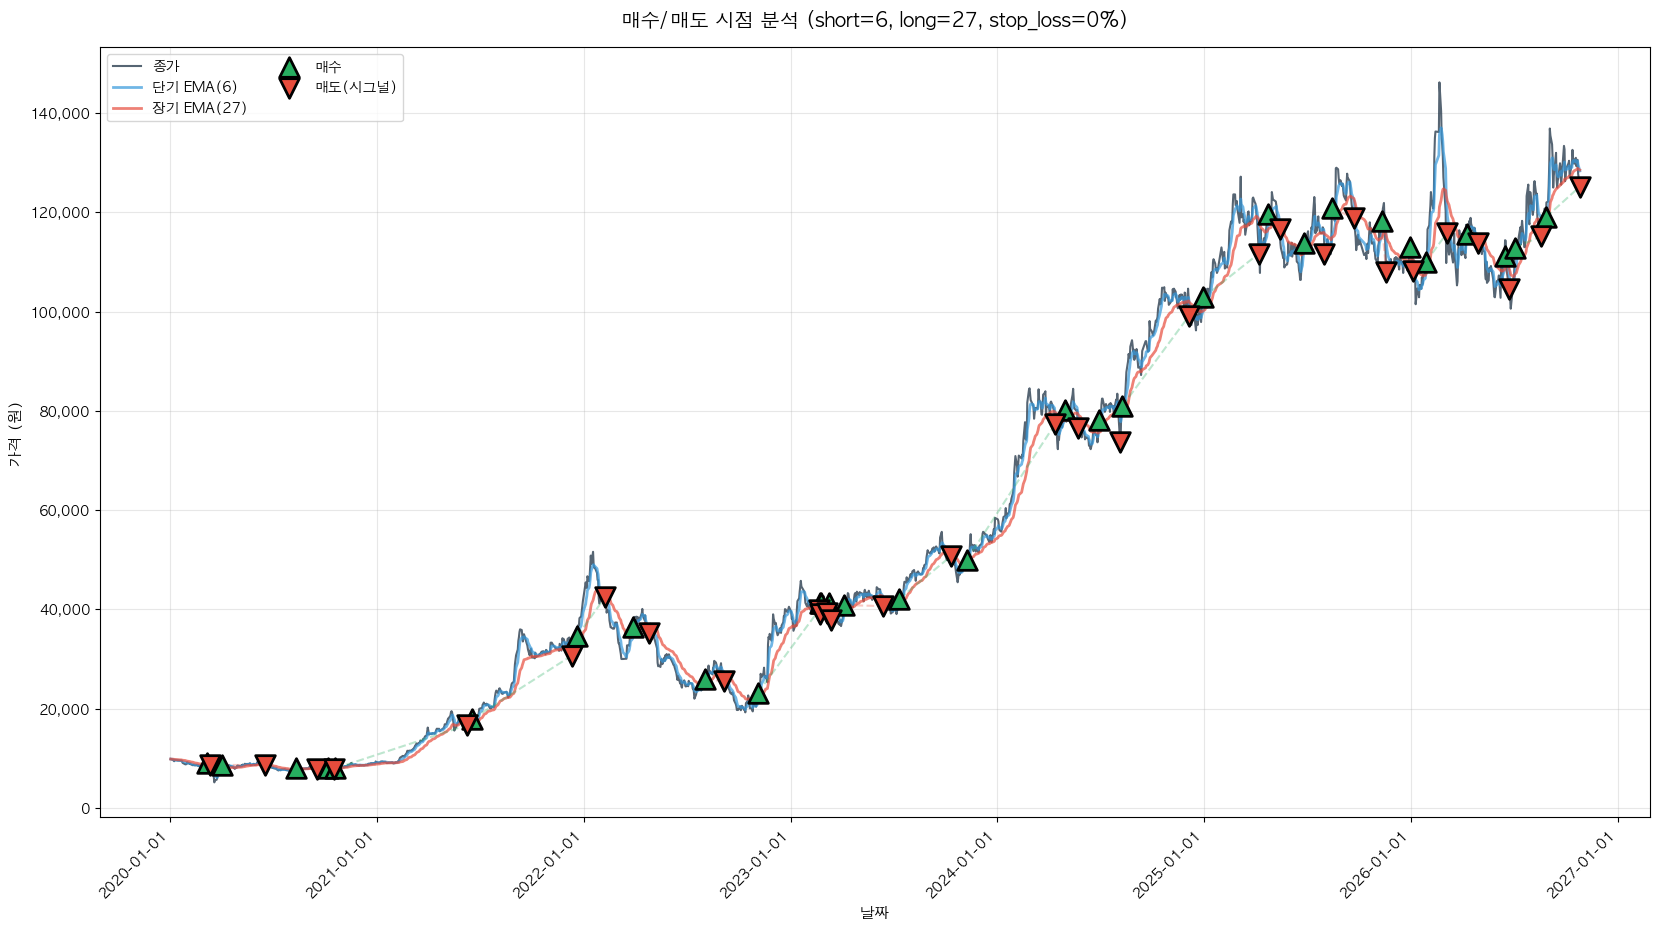
Task: Select the buy marker at the 2025-01-01 gridline
Action: pos(1203,297)
